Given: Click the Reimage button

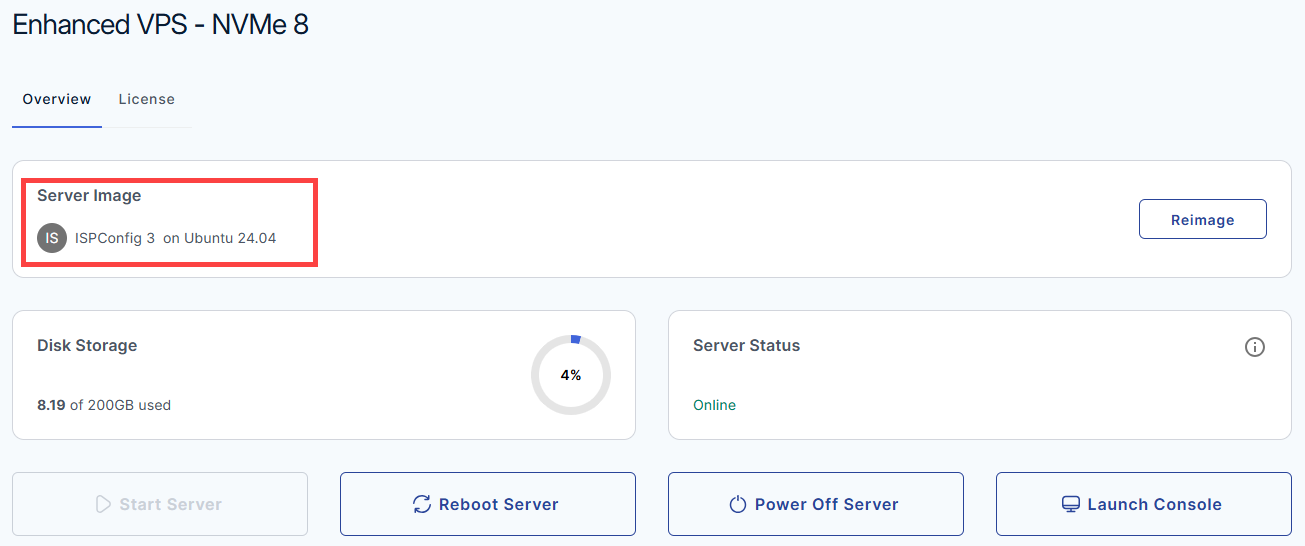Looking at the screenshot, I should click(1202, 219).
